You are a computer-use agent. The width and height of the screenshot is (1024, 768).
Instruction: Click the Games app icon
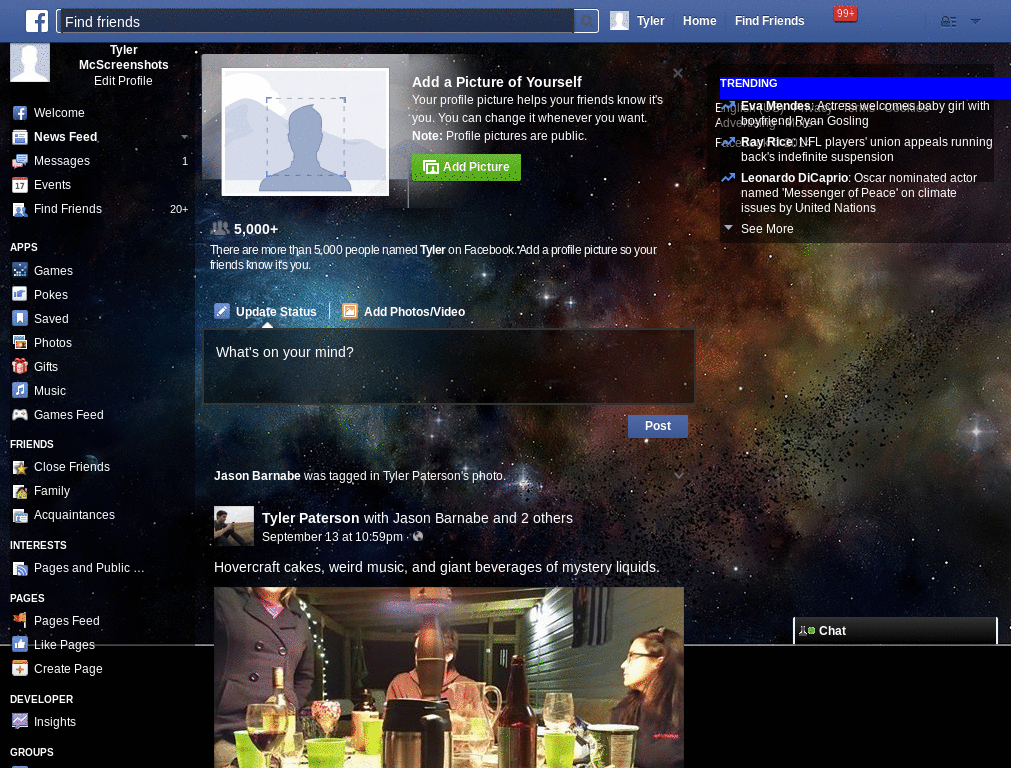20,270
